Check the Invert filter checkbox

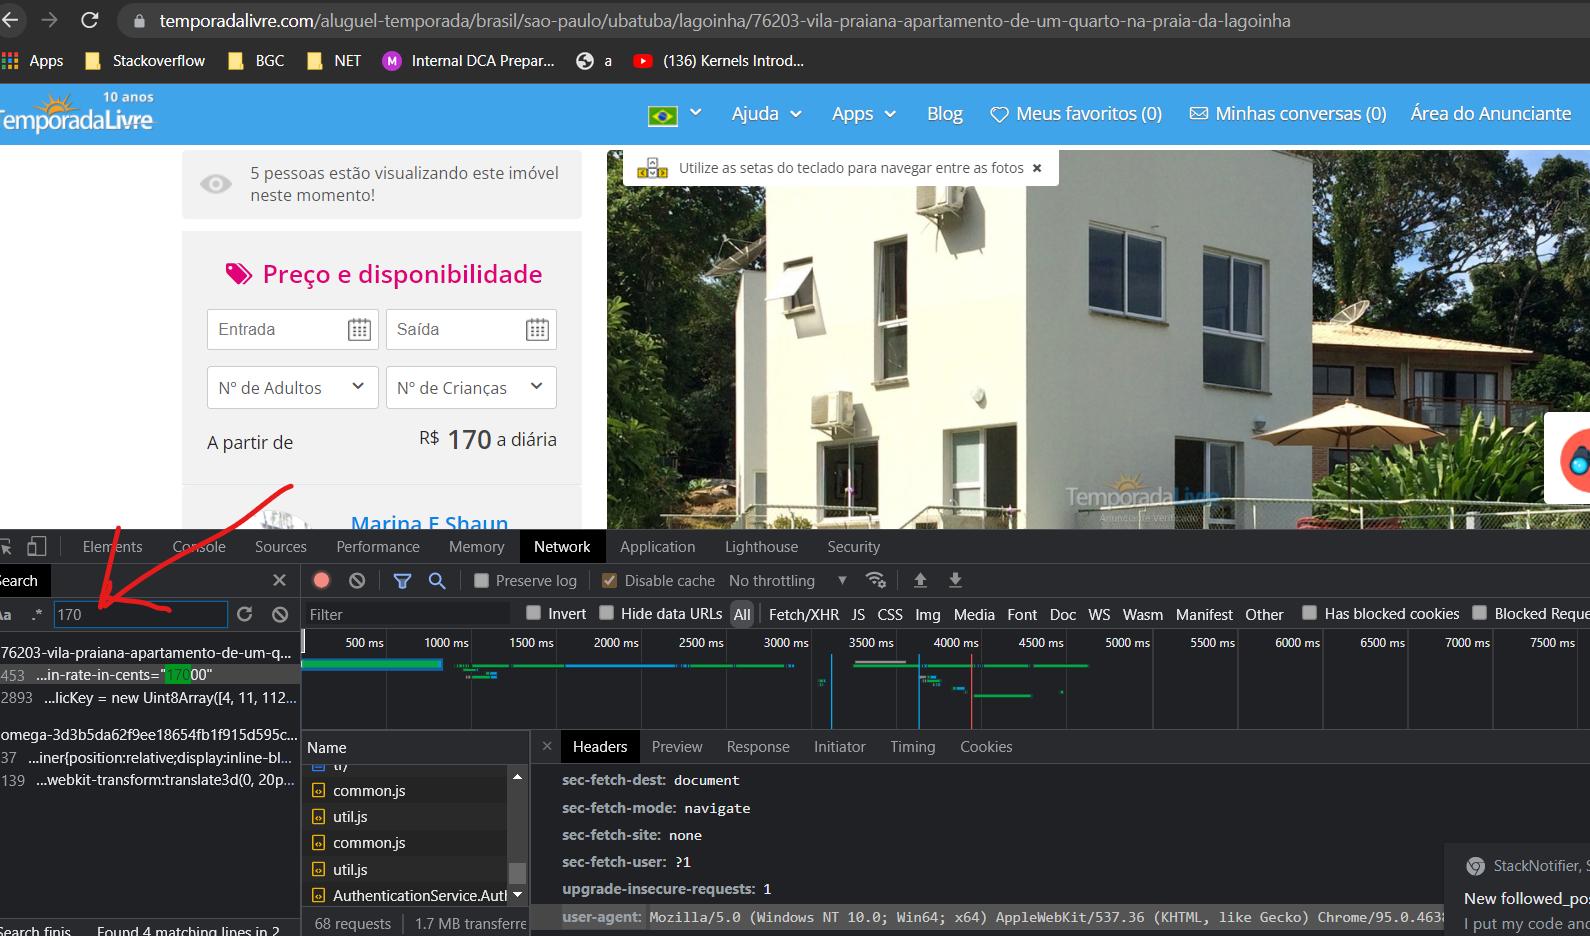point(533,613)
